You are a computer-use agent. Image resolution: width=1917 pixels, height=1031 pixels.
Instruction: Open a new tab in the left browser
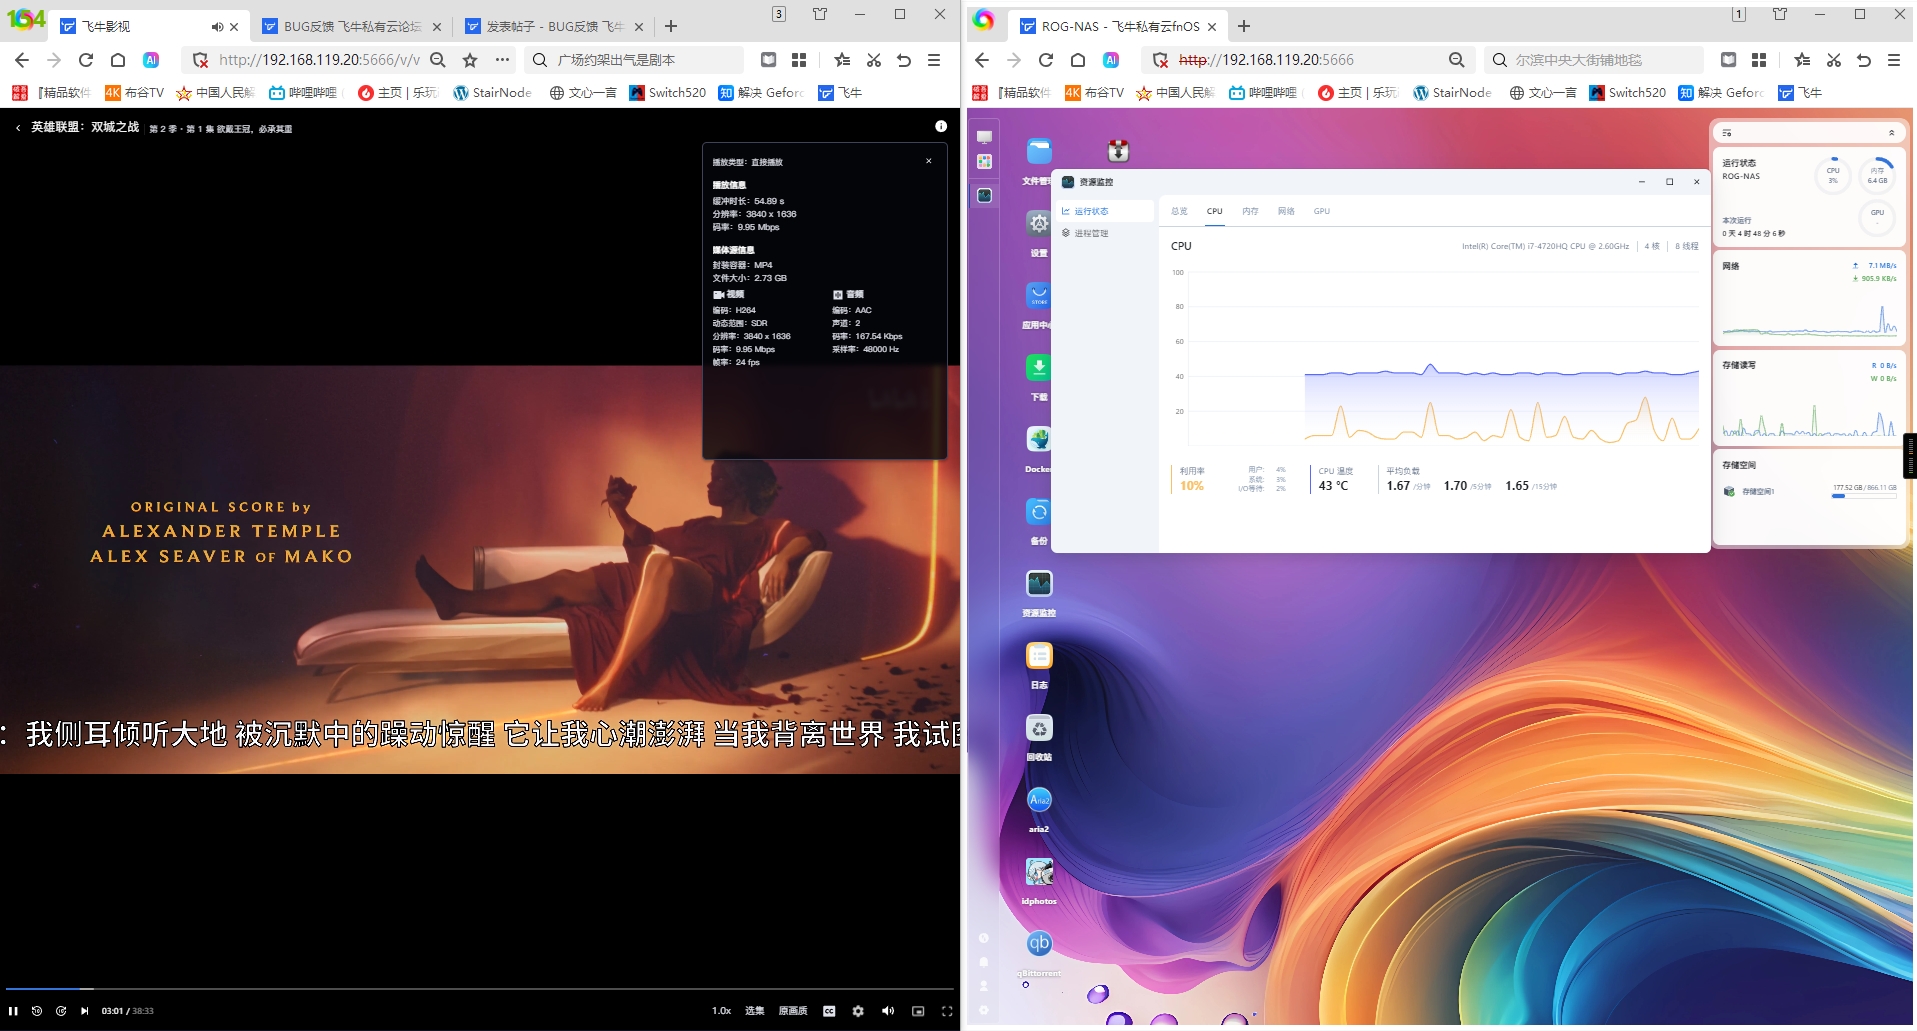(671, 26)
